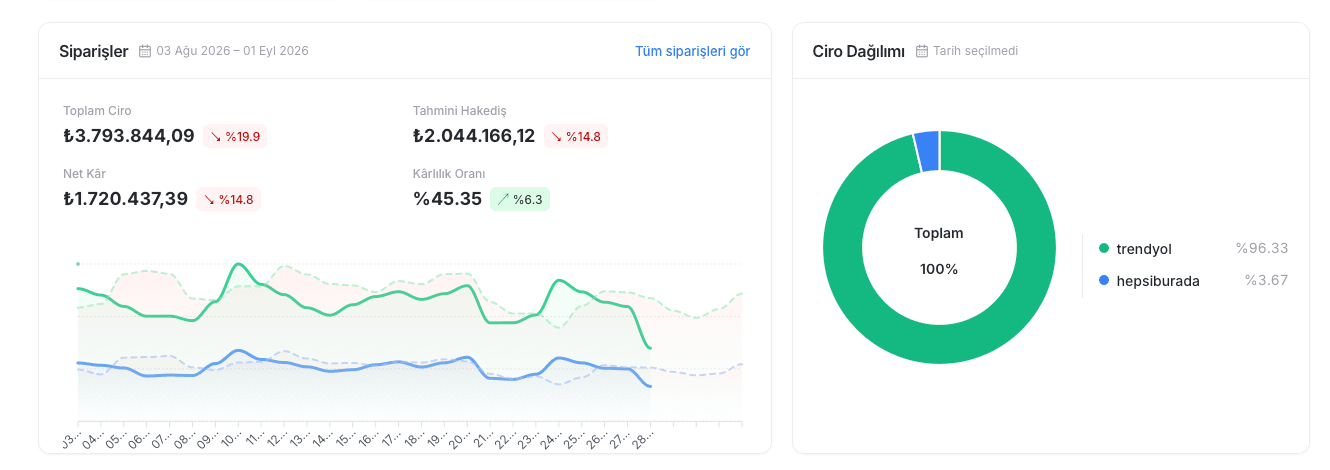
Task: Click the %14.8 decrease badge beside Net Kâr
Action: pyautogui.click(x=229, y=199)
